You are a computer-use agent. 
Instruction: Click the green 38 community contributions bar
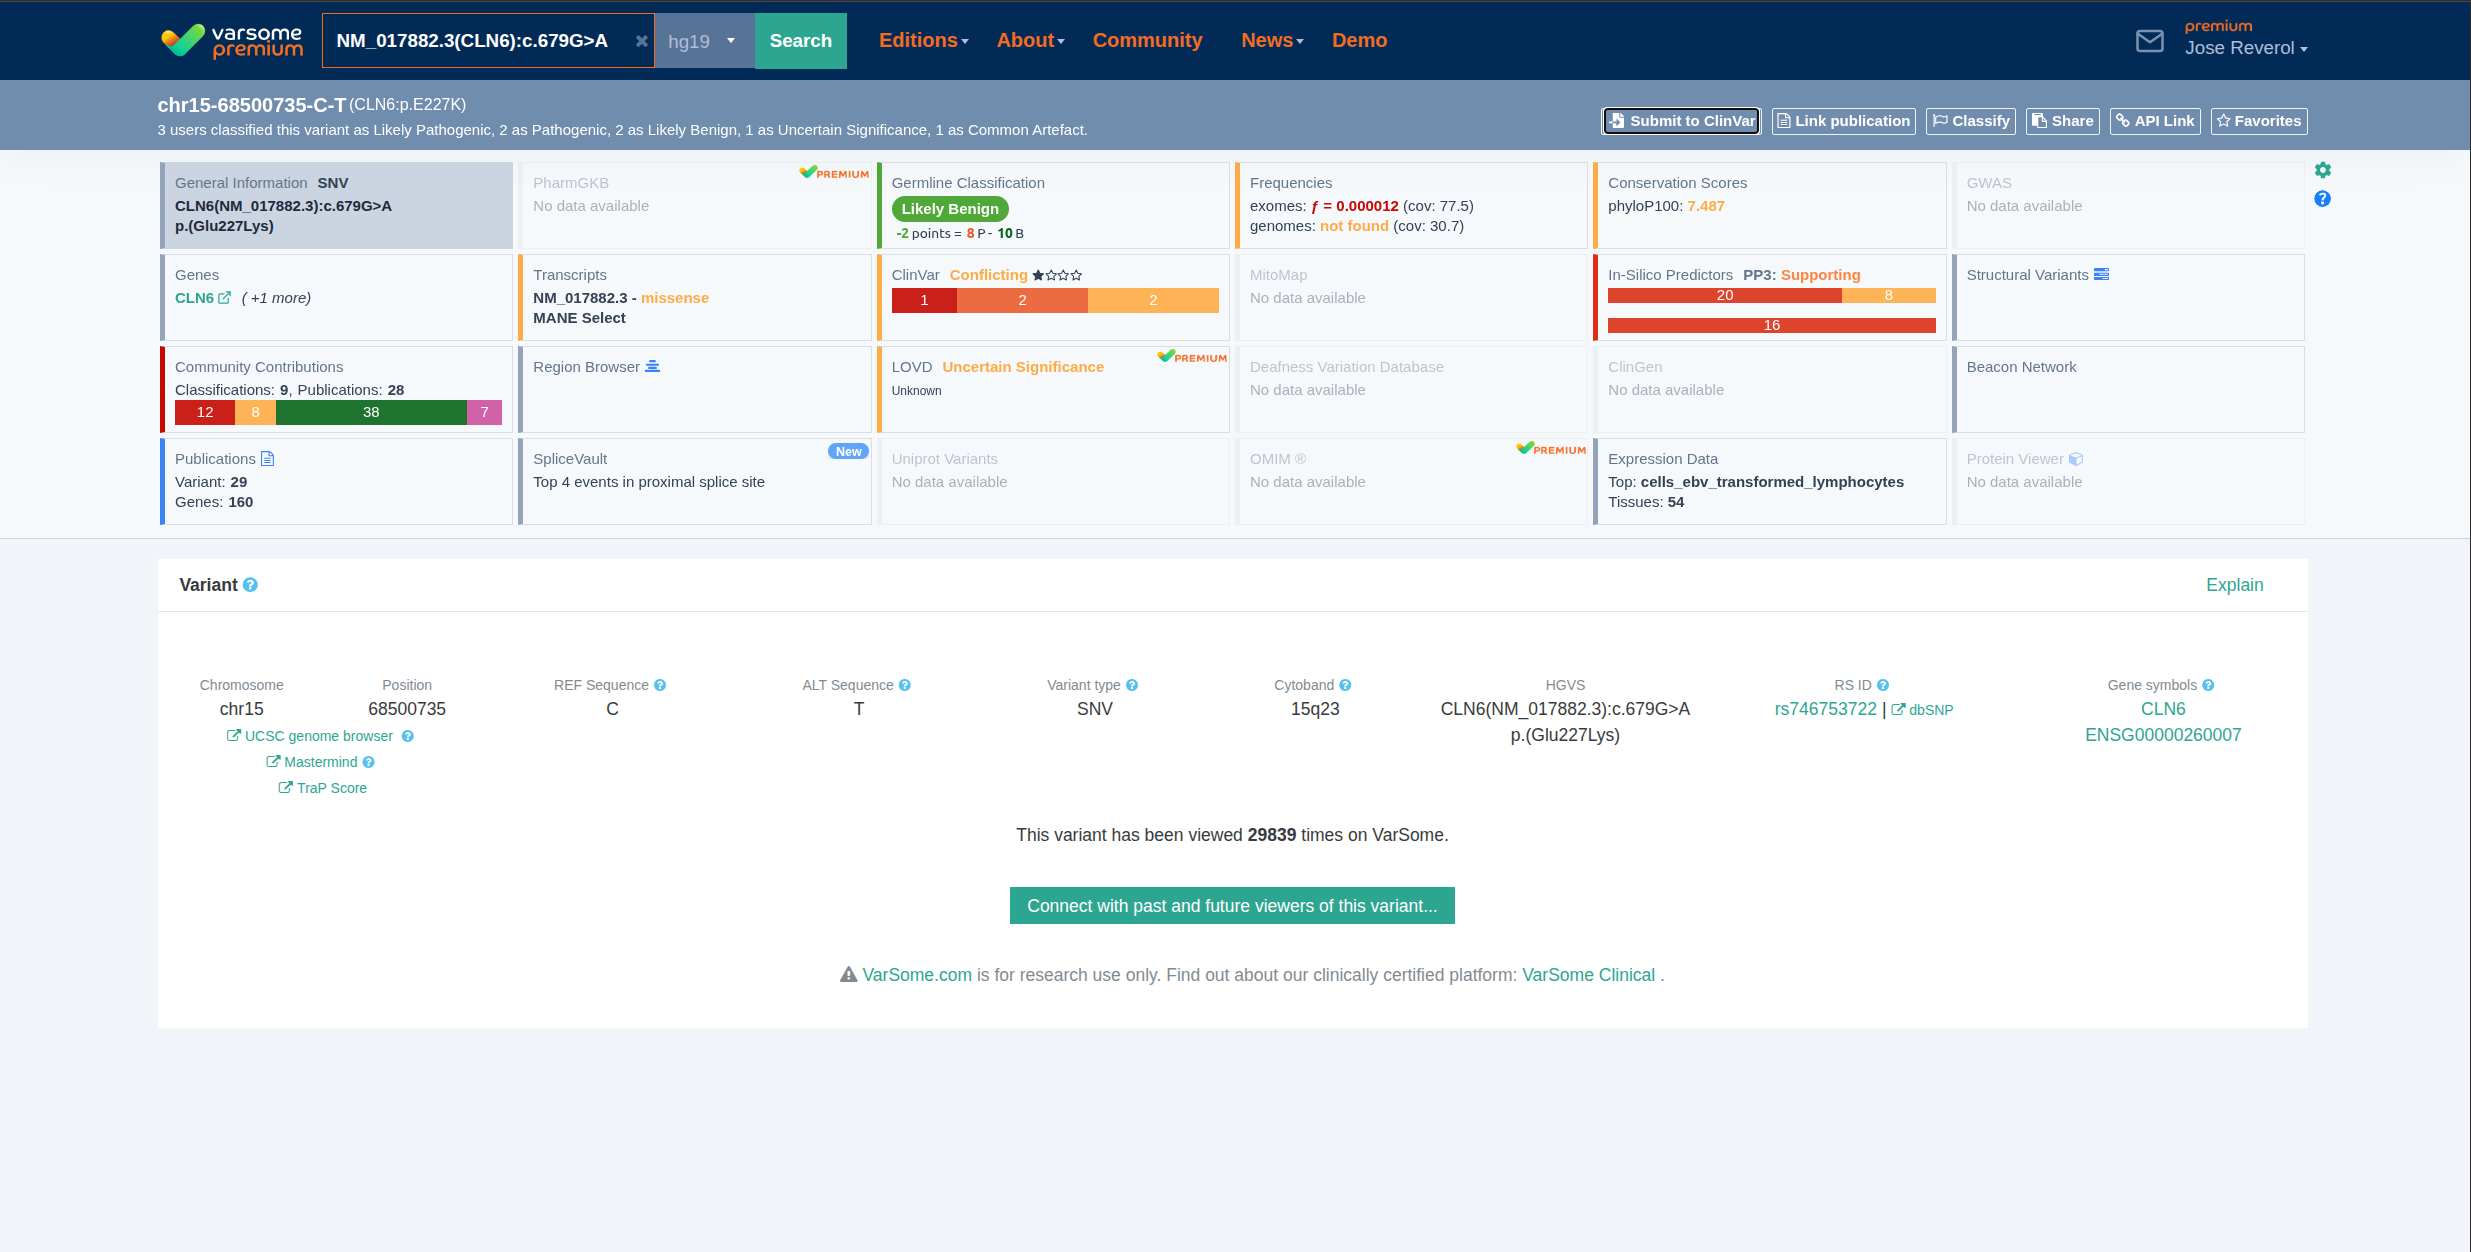371,412
